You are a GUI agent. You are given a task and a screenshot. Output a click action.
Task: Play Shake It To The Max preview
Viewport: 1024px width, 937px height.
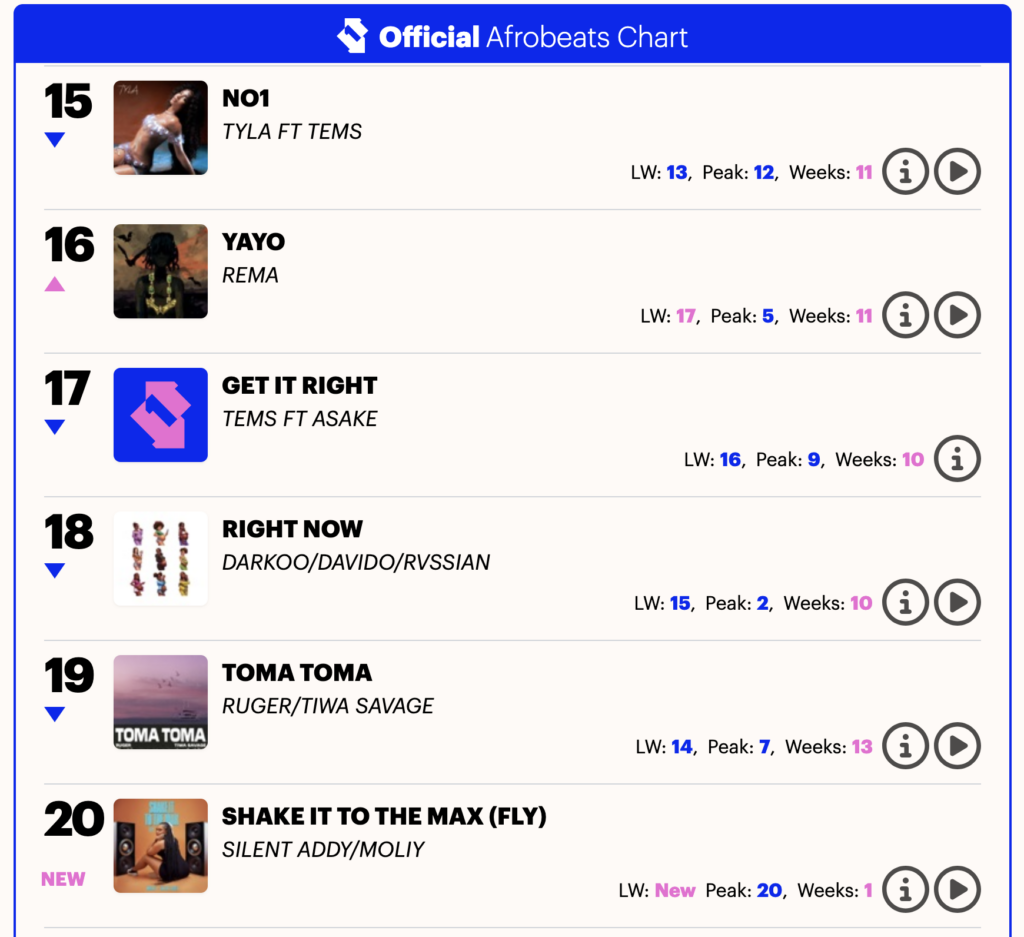[957, 889]
